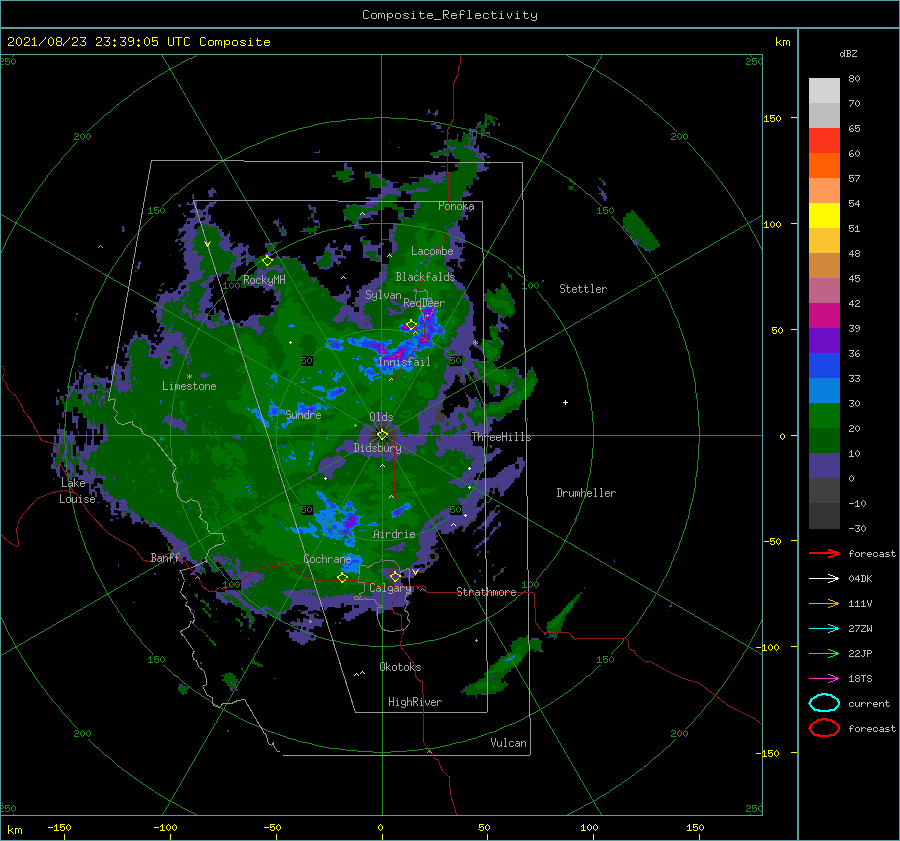
Task: Click the HighRiver city label
Action: click(x=415, y=702)
